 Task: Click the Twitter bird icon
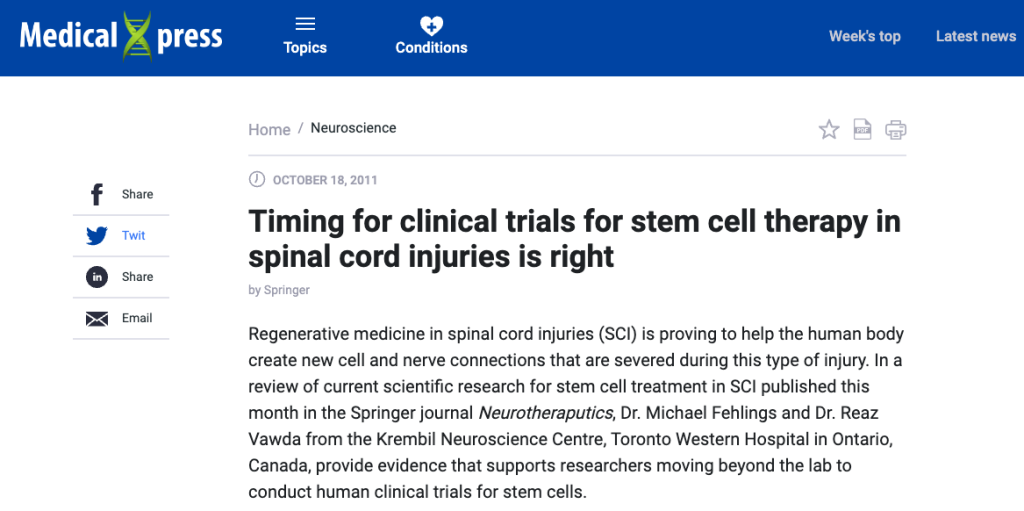tap(97, 236)
